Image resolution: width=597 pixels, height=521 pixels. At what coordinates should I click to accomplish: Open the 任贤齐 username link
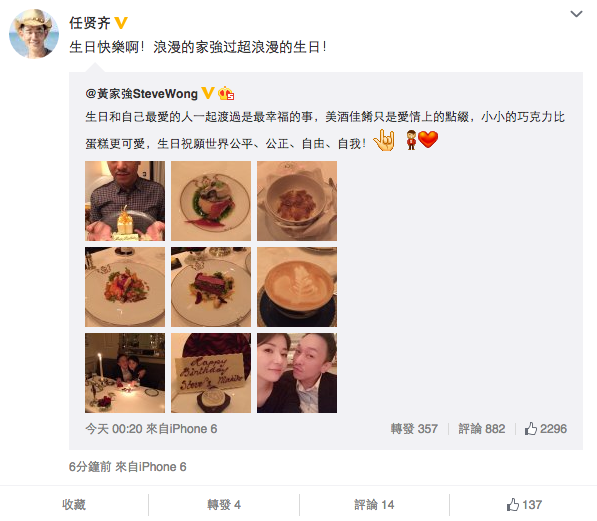click(x=90, y=23)
